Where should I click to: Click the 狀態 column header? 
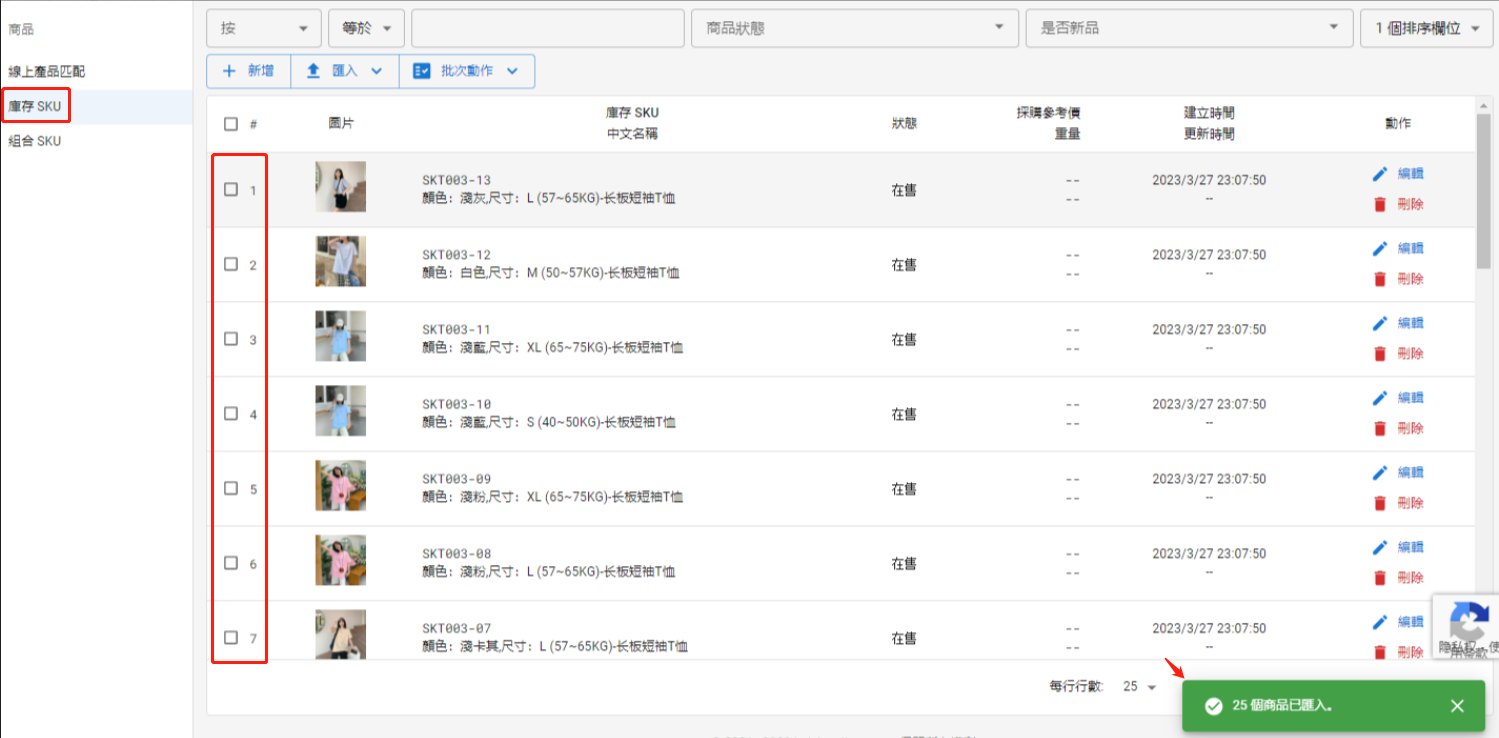click(x=904, y=124)
